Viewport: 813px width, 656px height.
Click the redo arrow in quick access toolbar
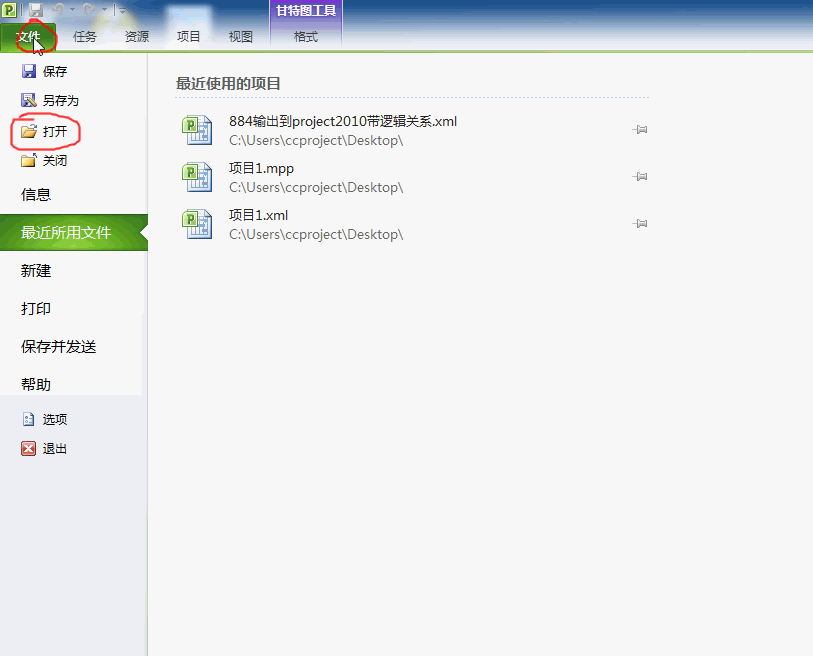pos(89,10)
